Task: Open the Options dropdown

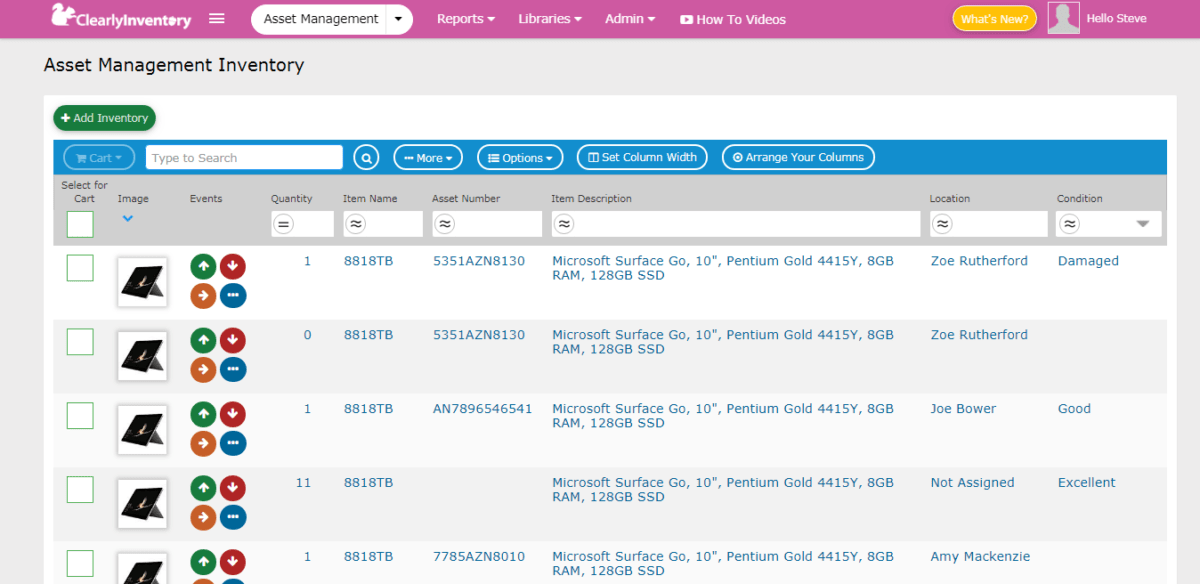Action: point(520,157)
